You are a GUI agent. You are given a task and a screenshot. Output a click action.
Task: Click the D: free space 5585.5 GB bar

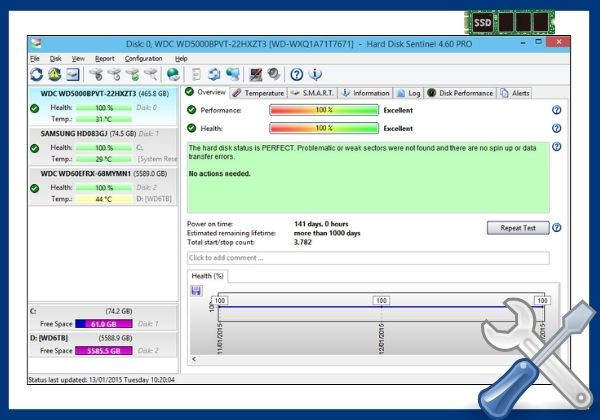point(104,351)
